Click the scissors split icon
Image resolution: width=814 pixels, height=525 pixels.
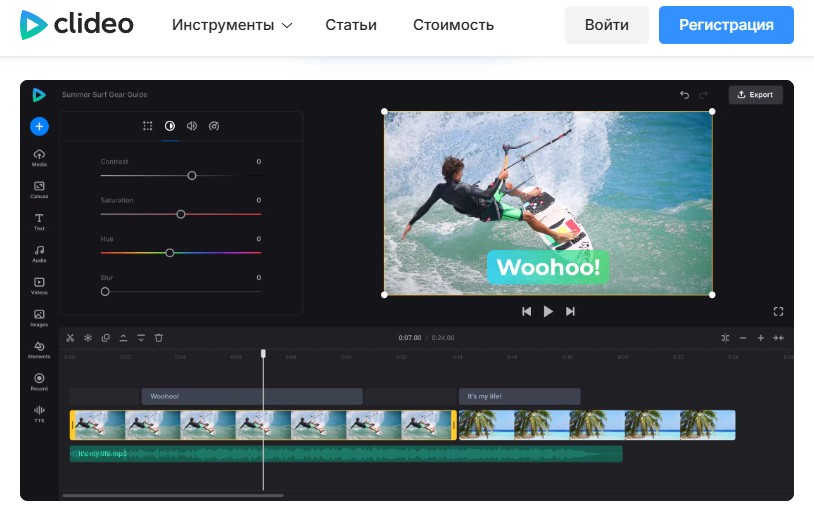pyautogui.click(x=70, y=338)
